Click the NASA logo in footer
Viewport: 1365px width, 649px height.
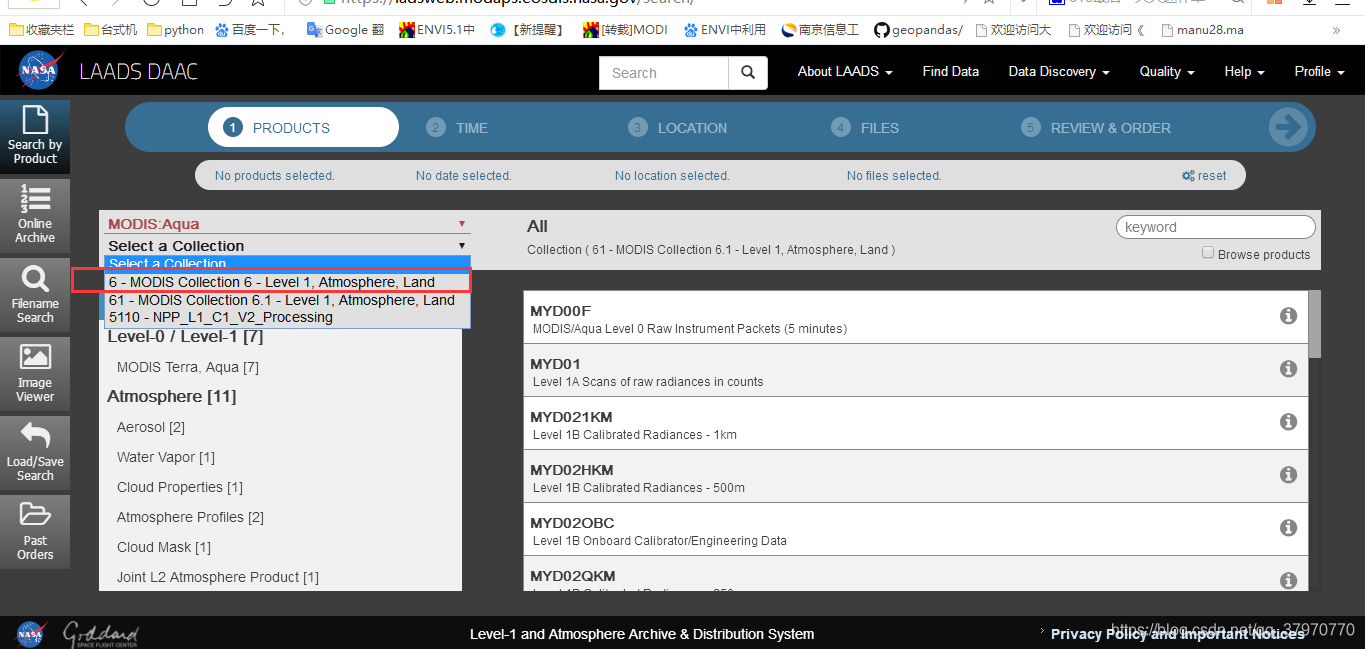[30, 634]
